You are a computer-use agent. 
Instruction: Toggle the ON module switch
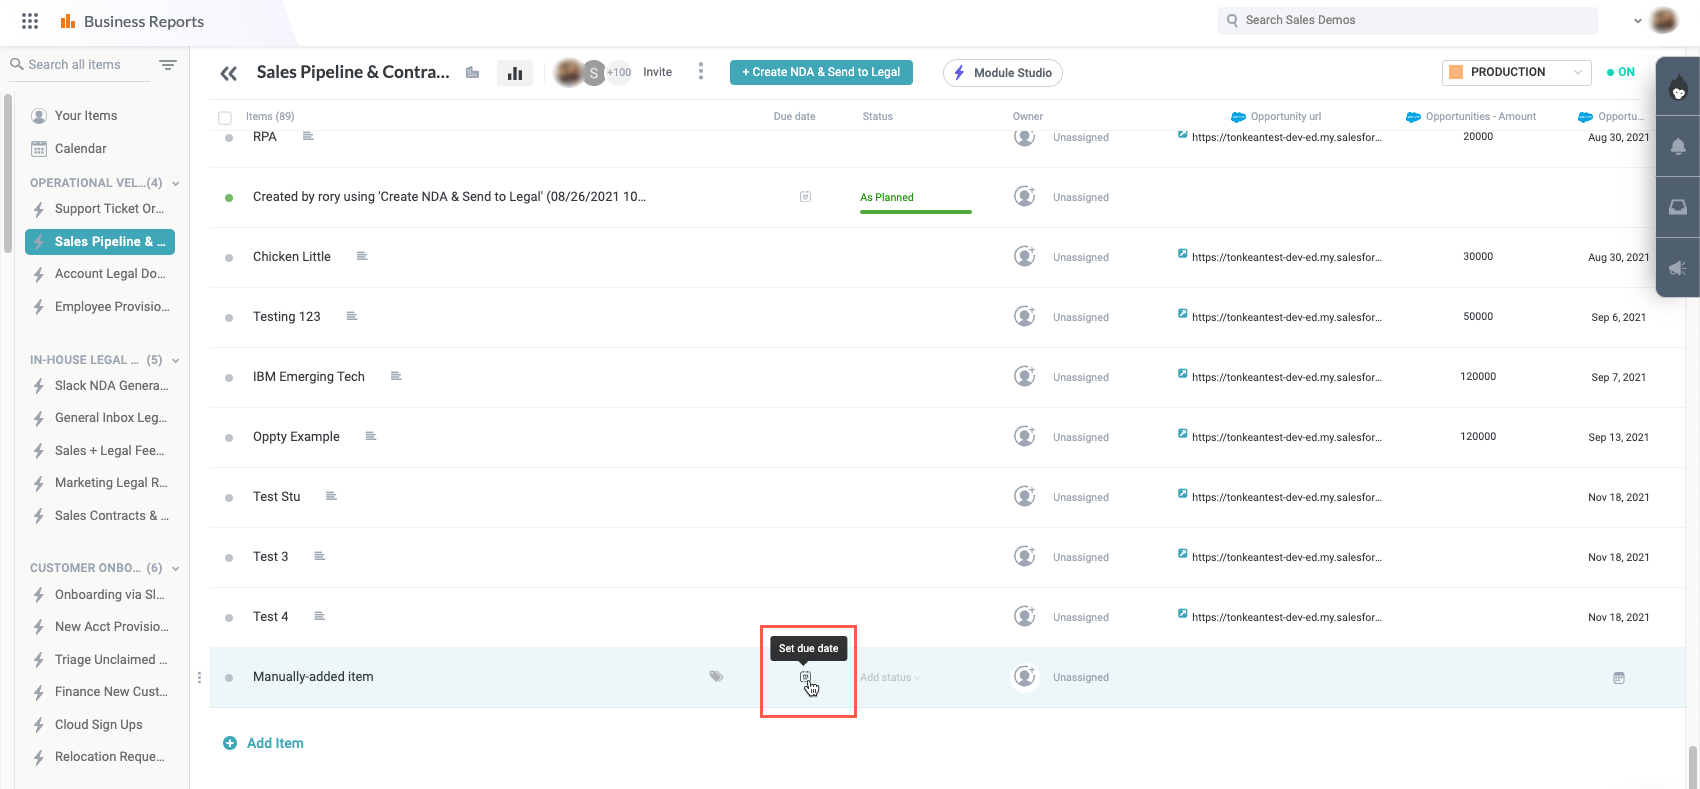pyautogui.click(x=1620, y=72)
